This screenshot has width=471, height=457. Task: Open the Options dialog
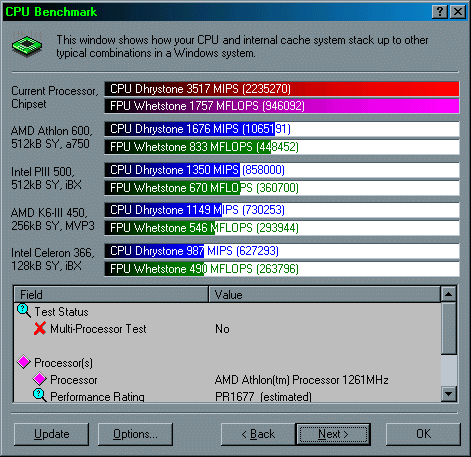[135, 434]
